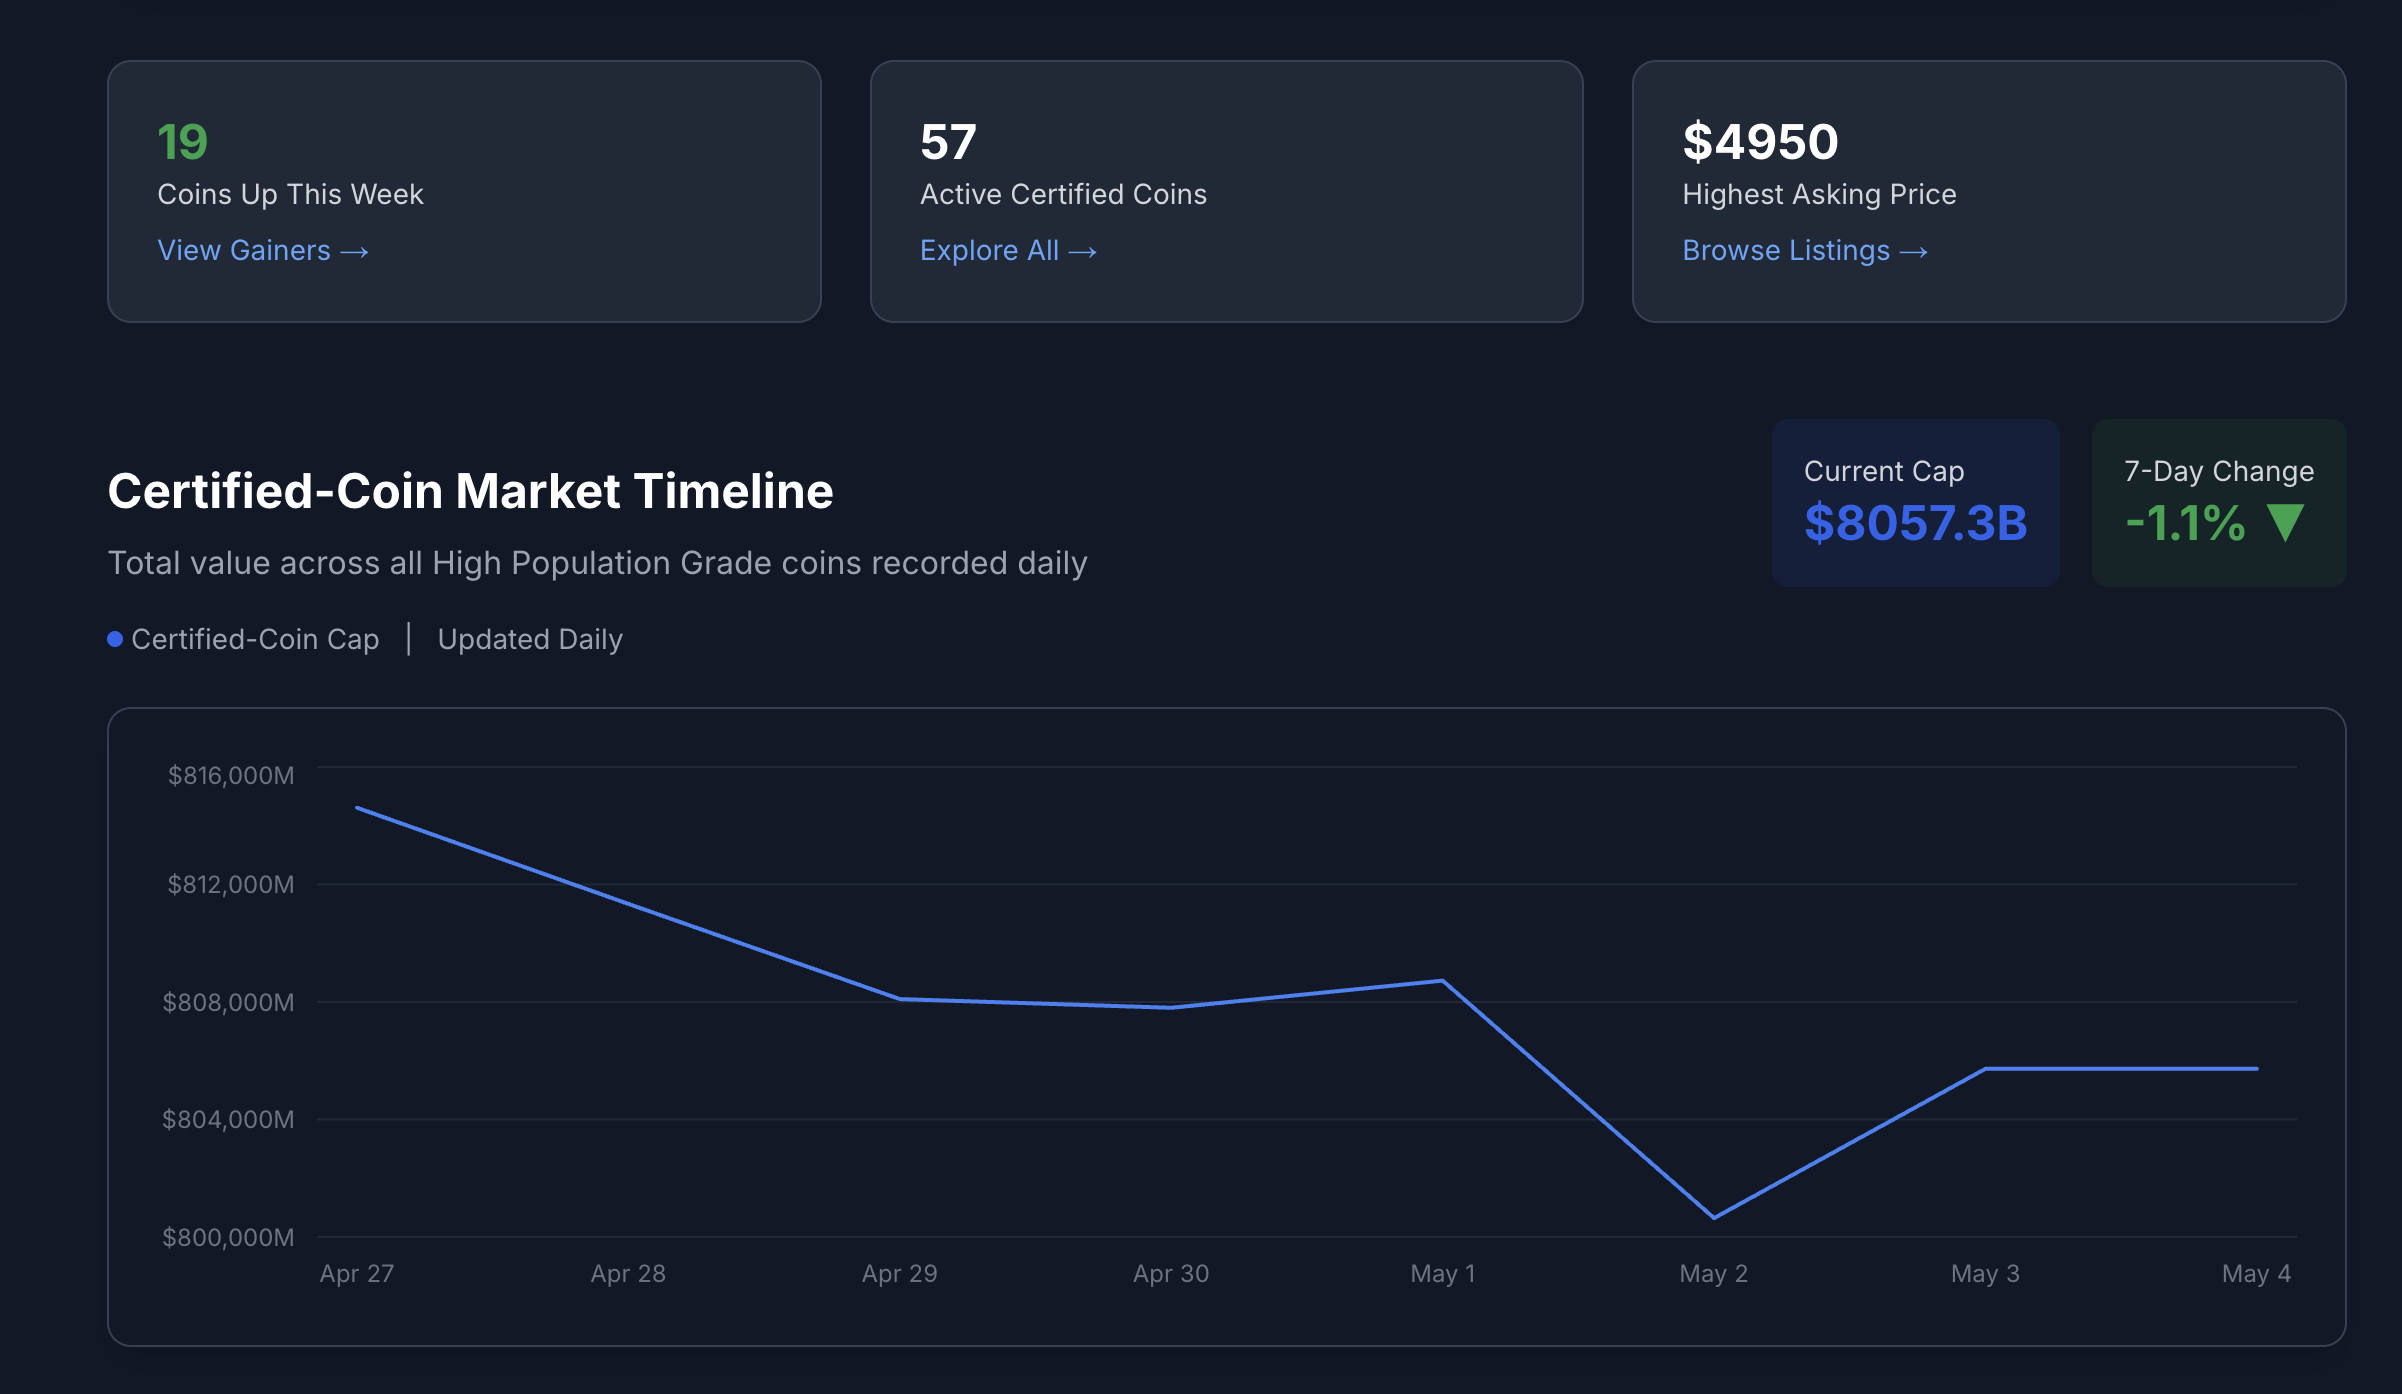Click the Certified-Coin Cap legend label
The image size is (2402, 1394).
pyautogui.click(x=255, y=639)
